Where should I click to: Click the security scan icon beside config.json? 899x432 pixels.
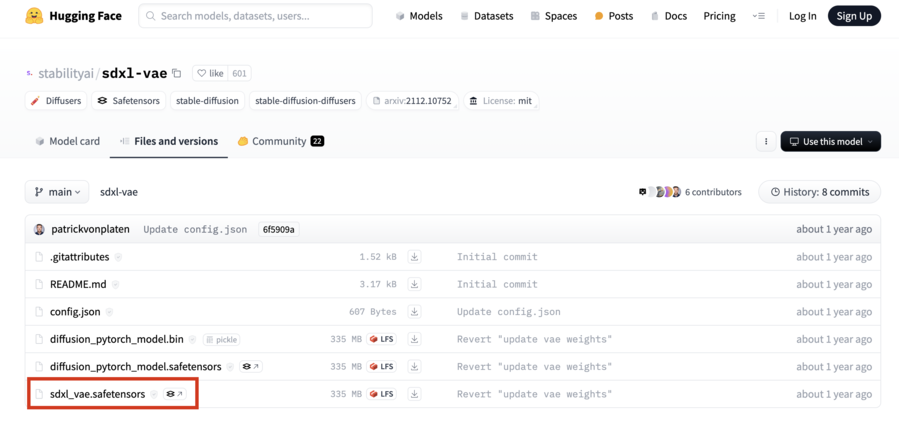109,312
